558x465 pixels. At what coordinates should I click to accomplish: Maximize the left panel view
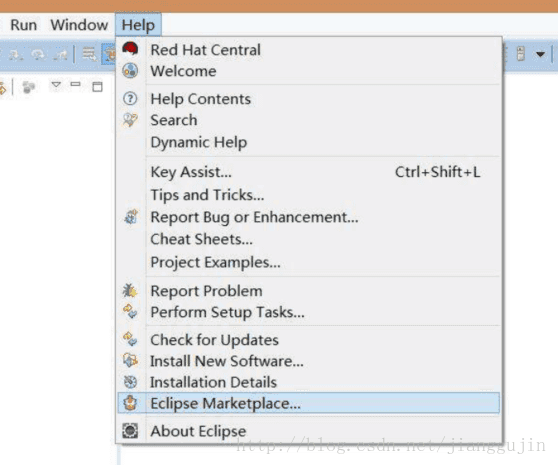tap(97, 86)
